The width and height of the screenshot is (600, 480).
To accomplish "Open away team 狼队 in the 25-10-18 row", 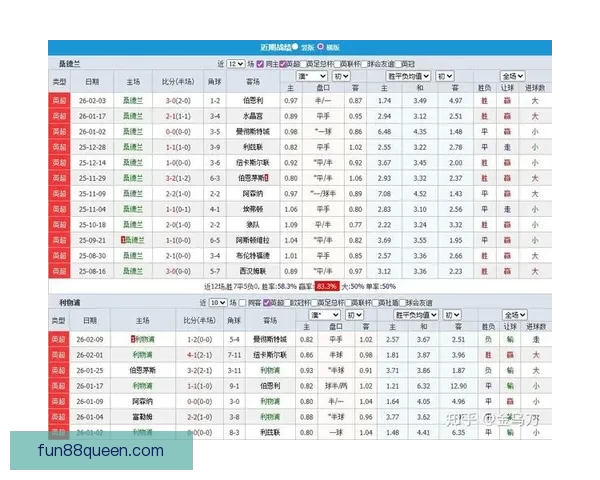I will pyautogui.click(x=253, y=225).
